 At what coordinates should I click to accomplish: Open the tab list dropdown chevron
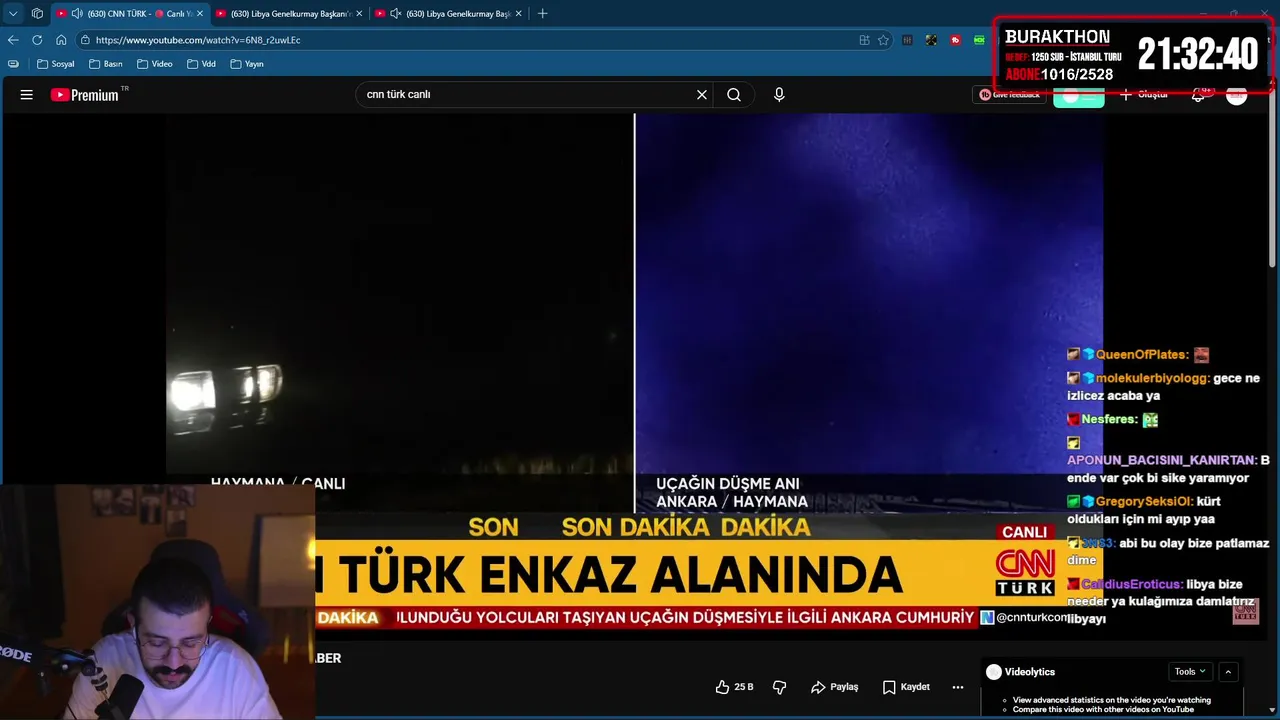pyautogui.click(x=13, y=14)
